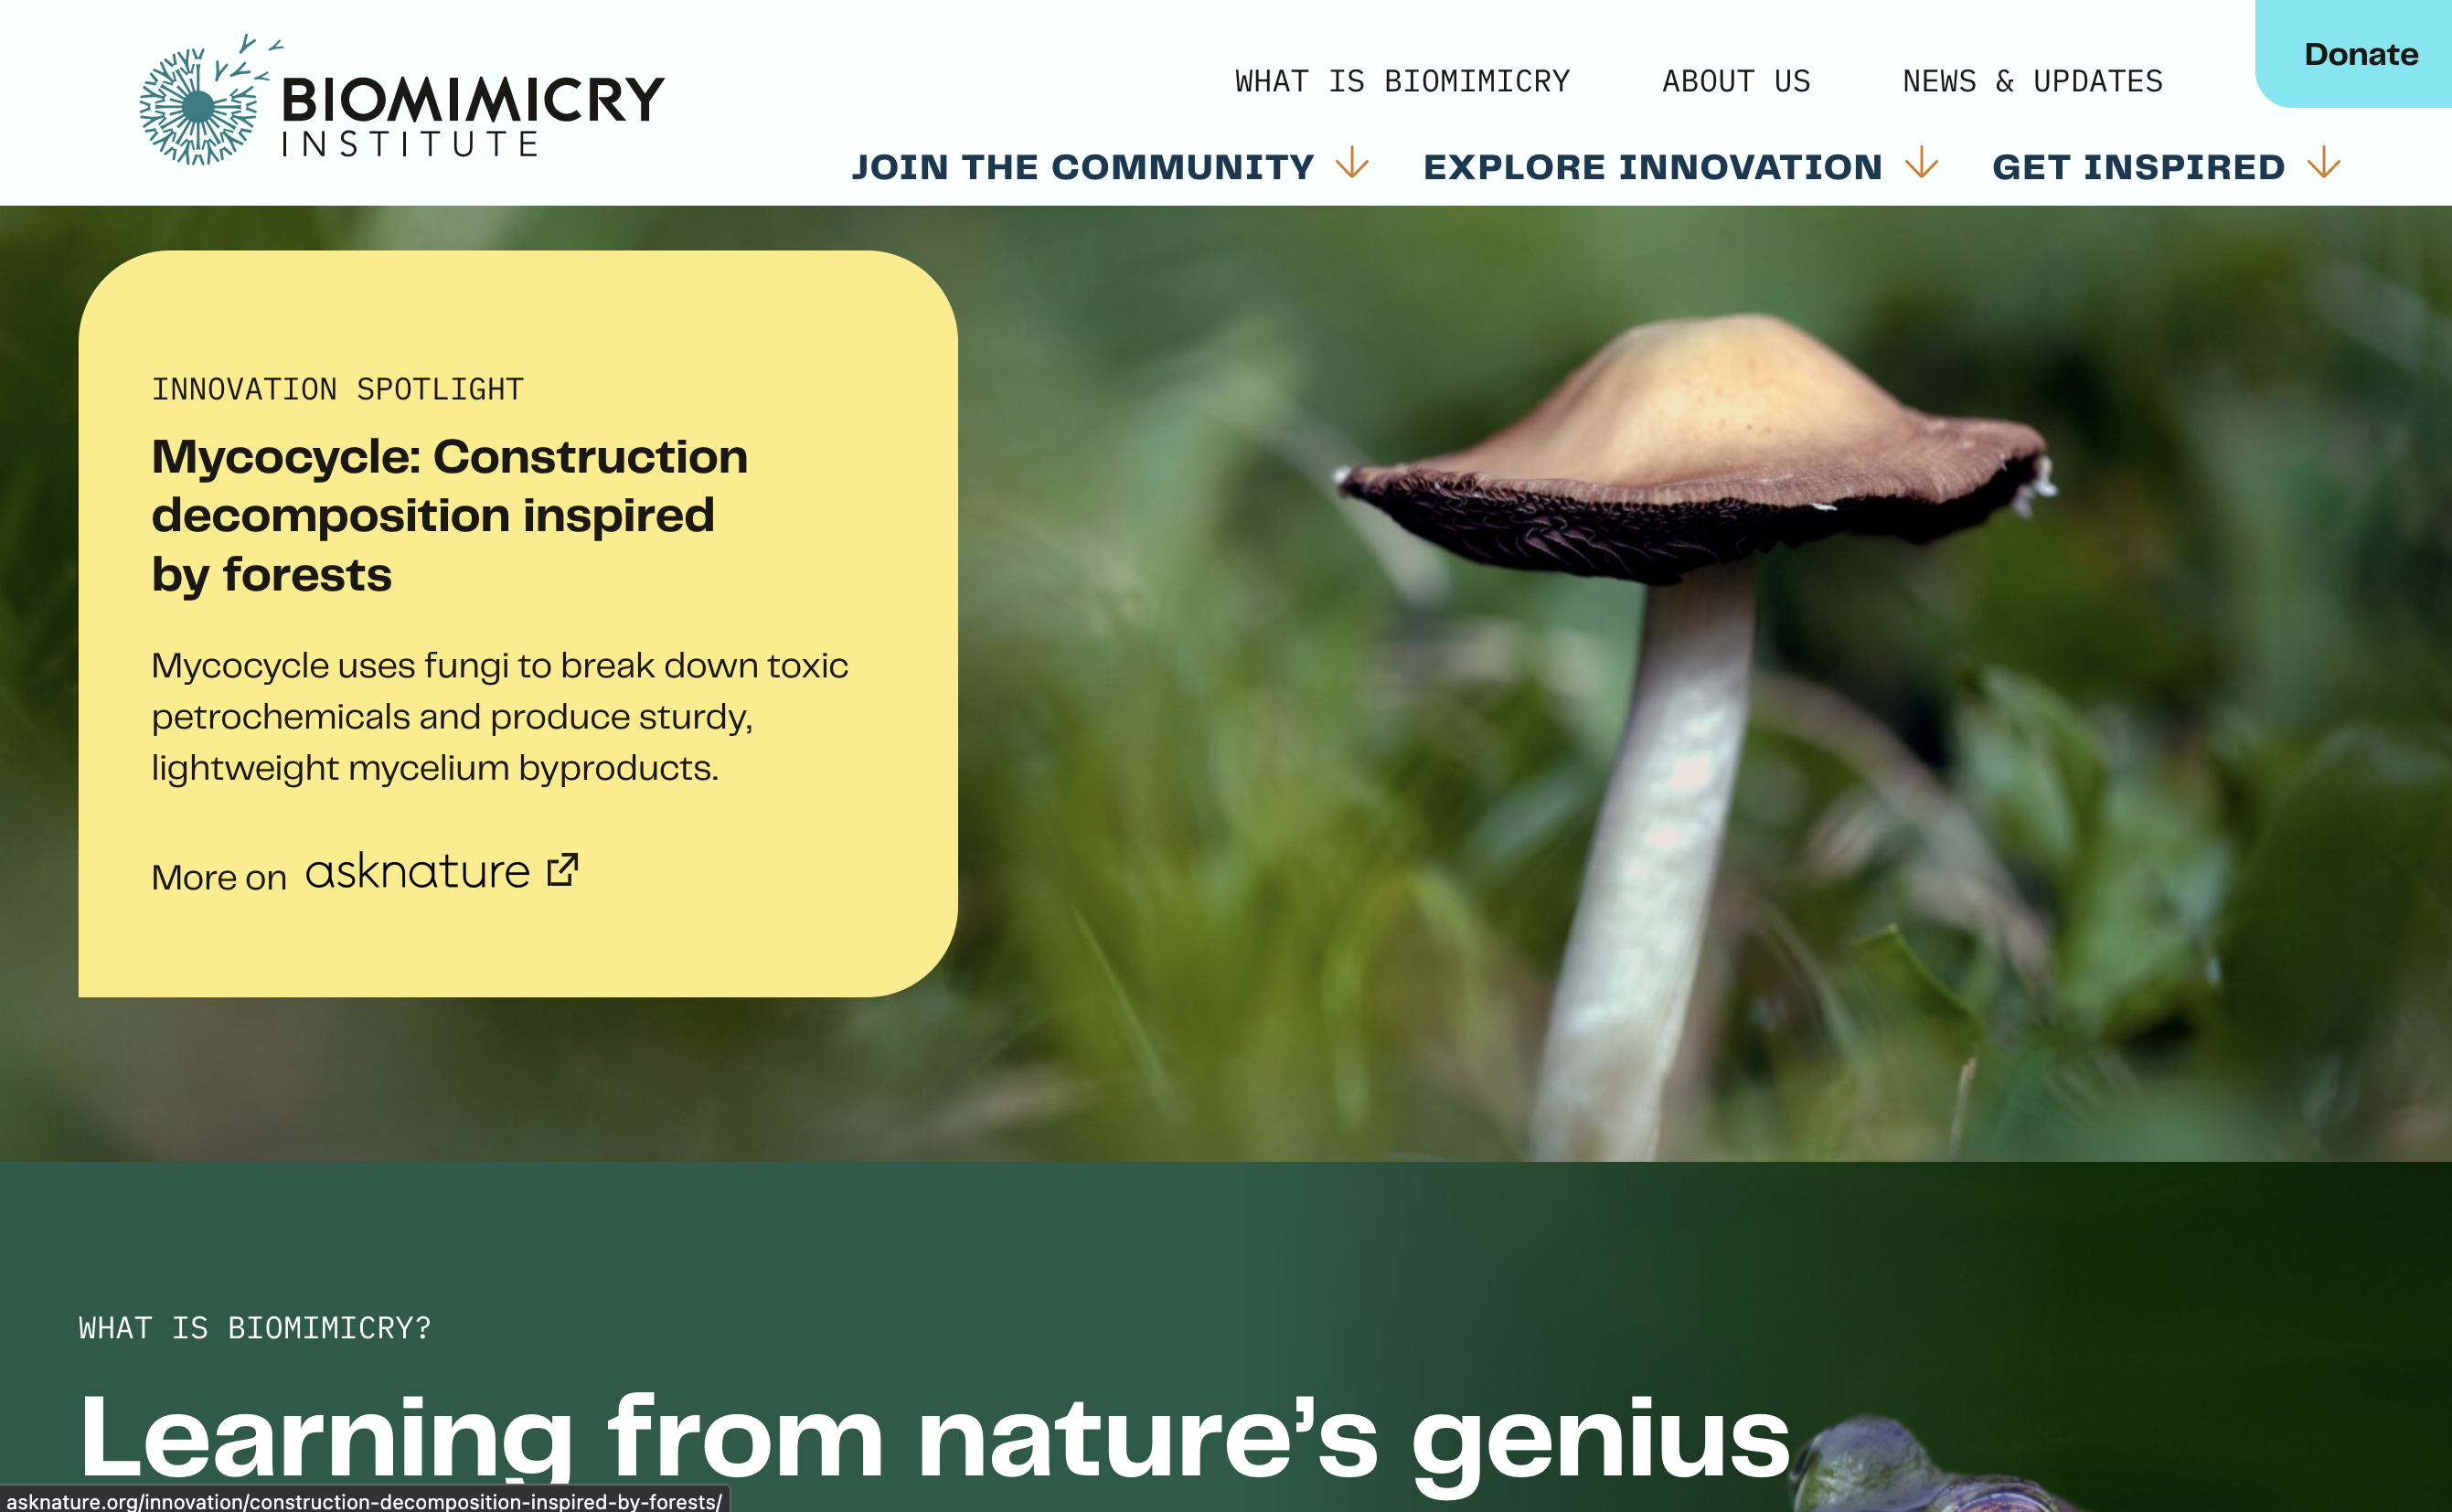Click the orange arrow next to Get Inspired
Image resolution: width=2452 pixels, height=1512 pixels.
tap(2324, 162)
